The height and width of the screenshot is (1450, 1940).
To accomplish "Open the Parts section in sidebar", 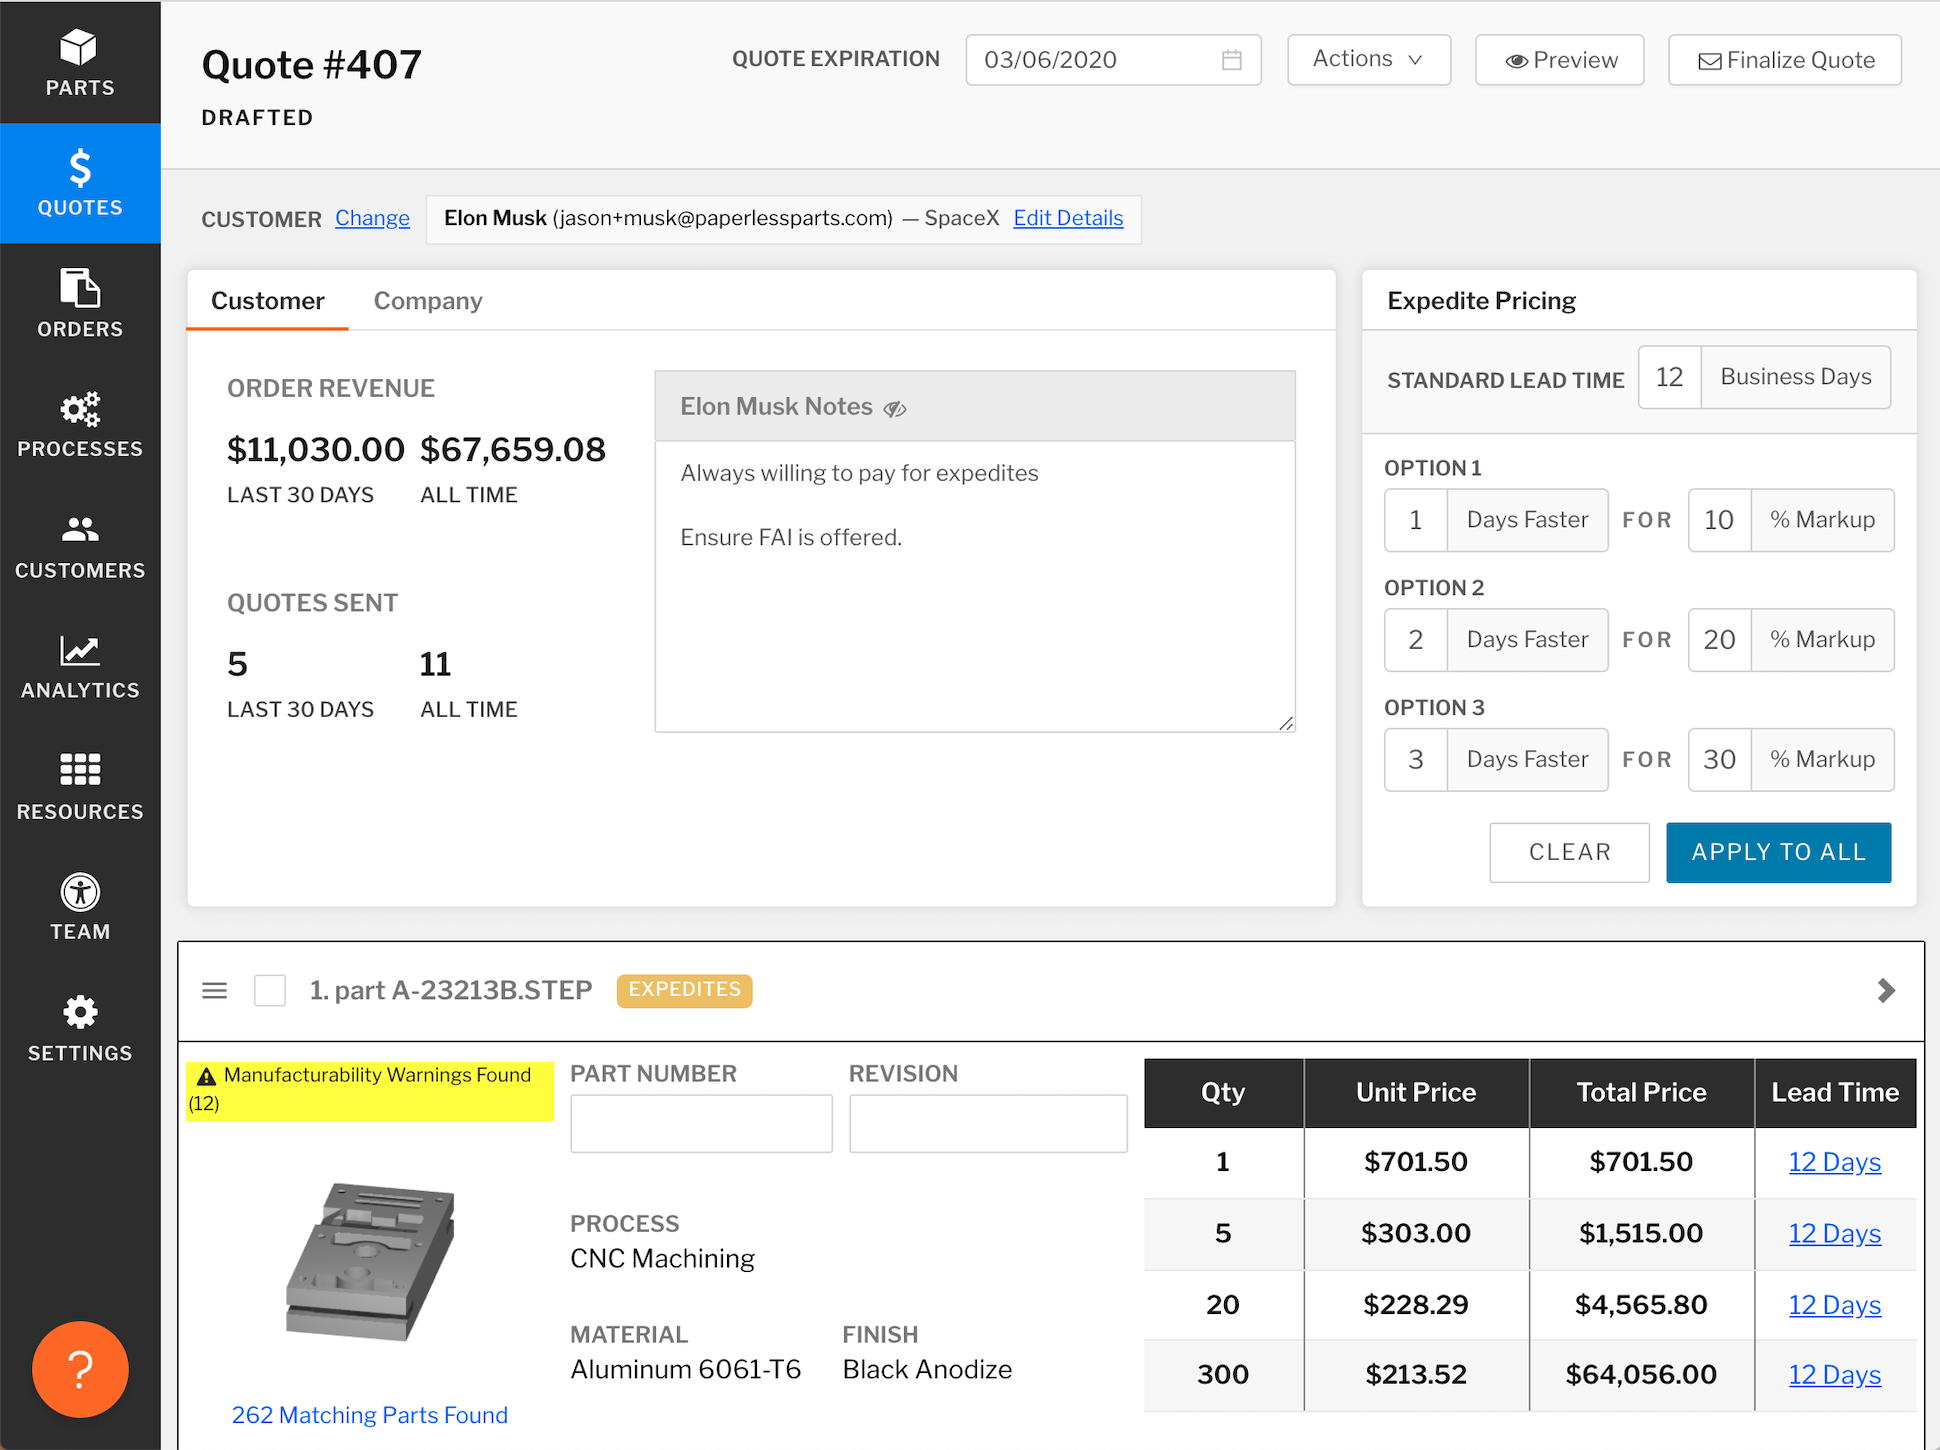I will pos(79,60).
